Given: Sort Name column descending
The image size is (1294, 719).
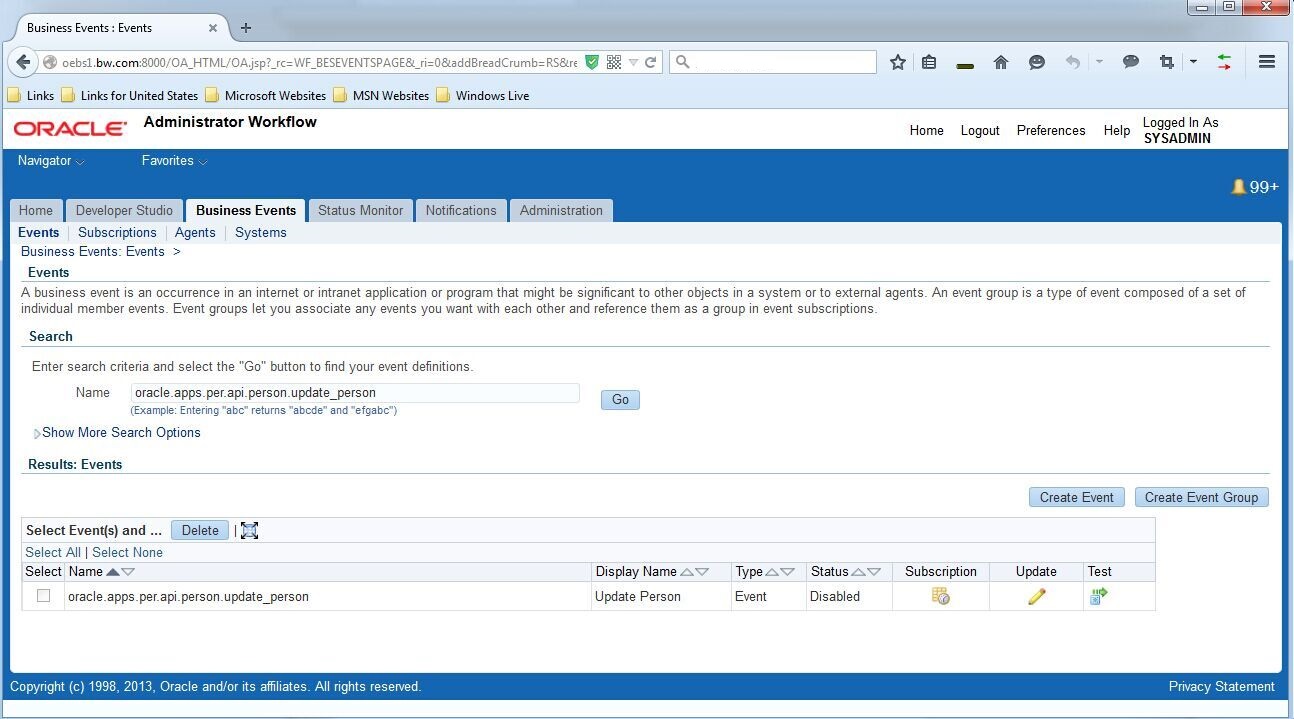Looking at the screenshot, I should click(x=128, y=572).
